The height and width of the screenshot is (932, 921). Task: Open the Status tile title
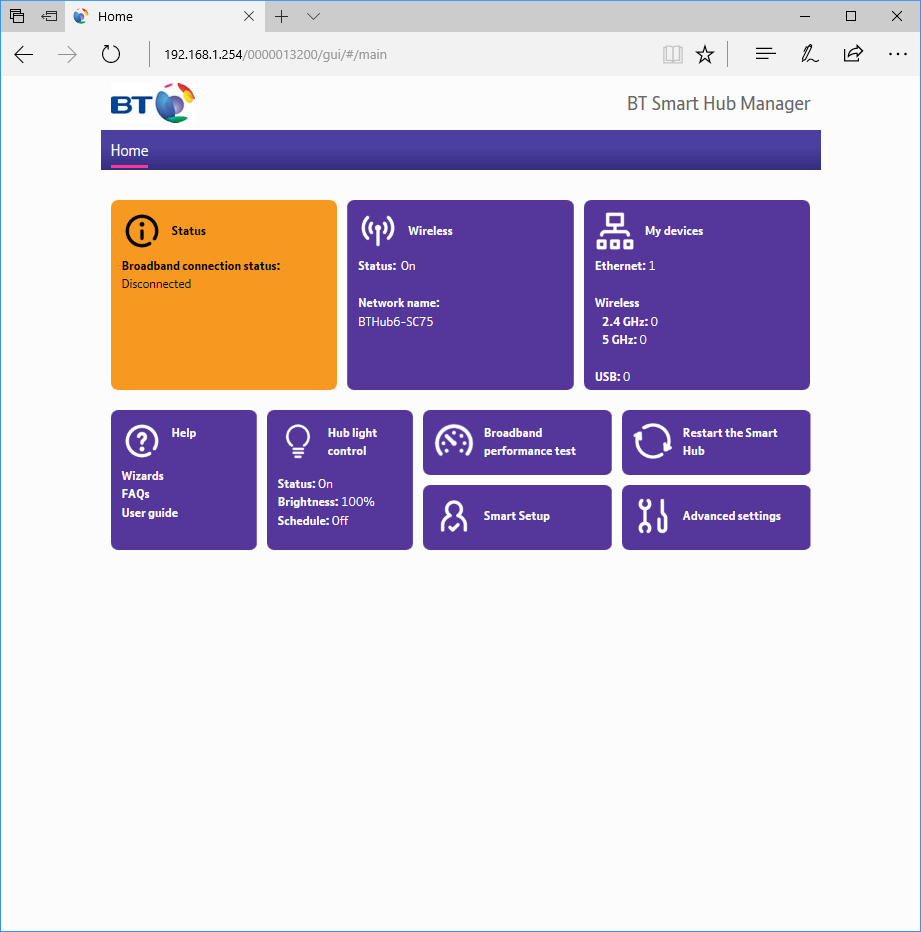coord(188,231)
